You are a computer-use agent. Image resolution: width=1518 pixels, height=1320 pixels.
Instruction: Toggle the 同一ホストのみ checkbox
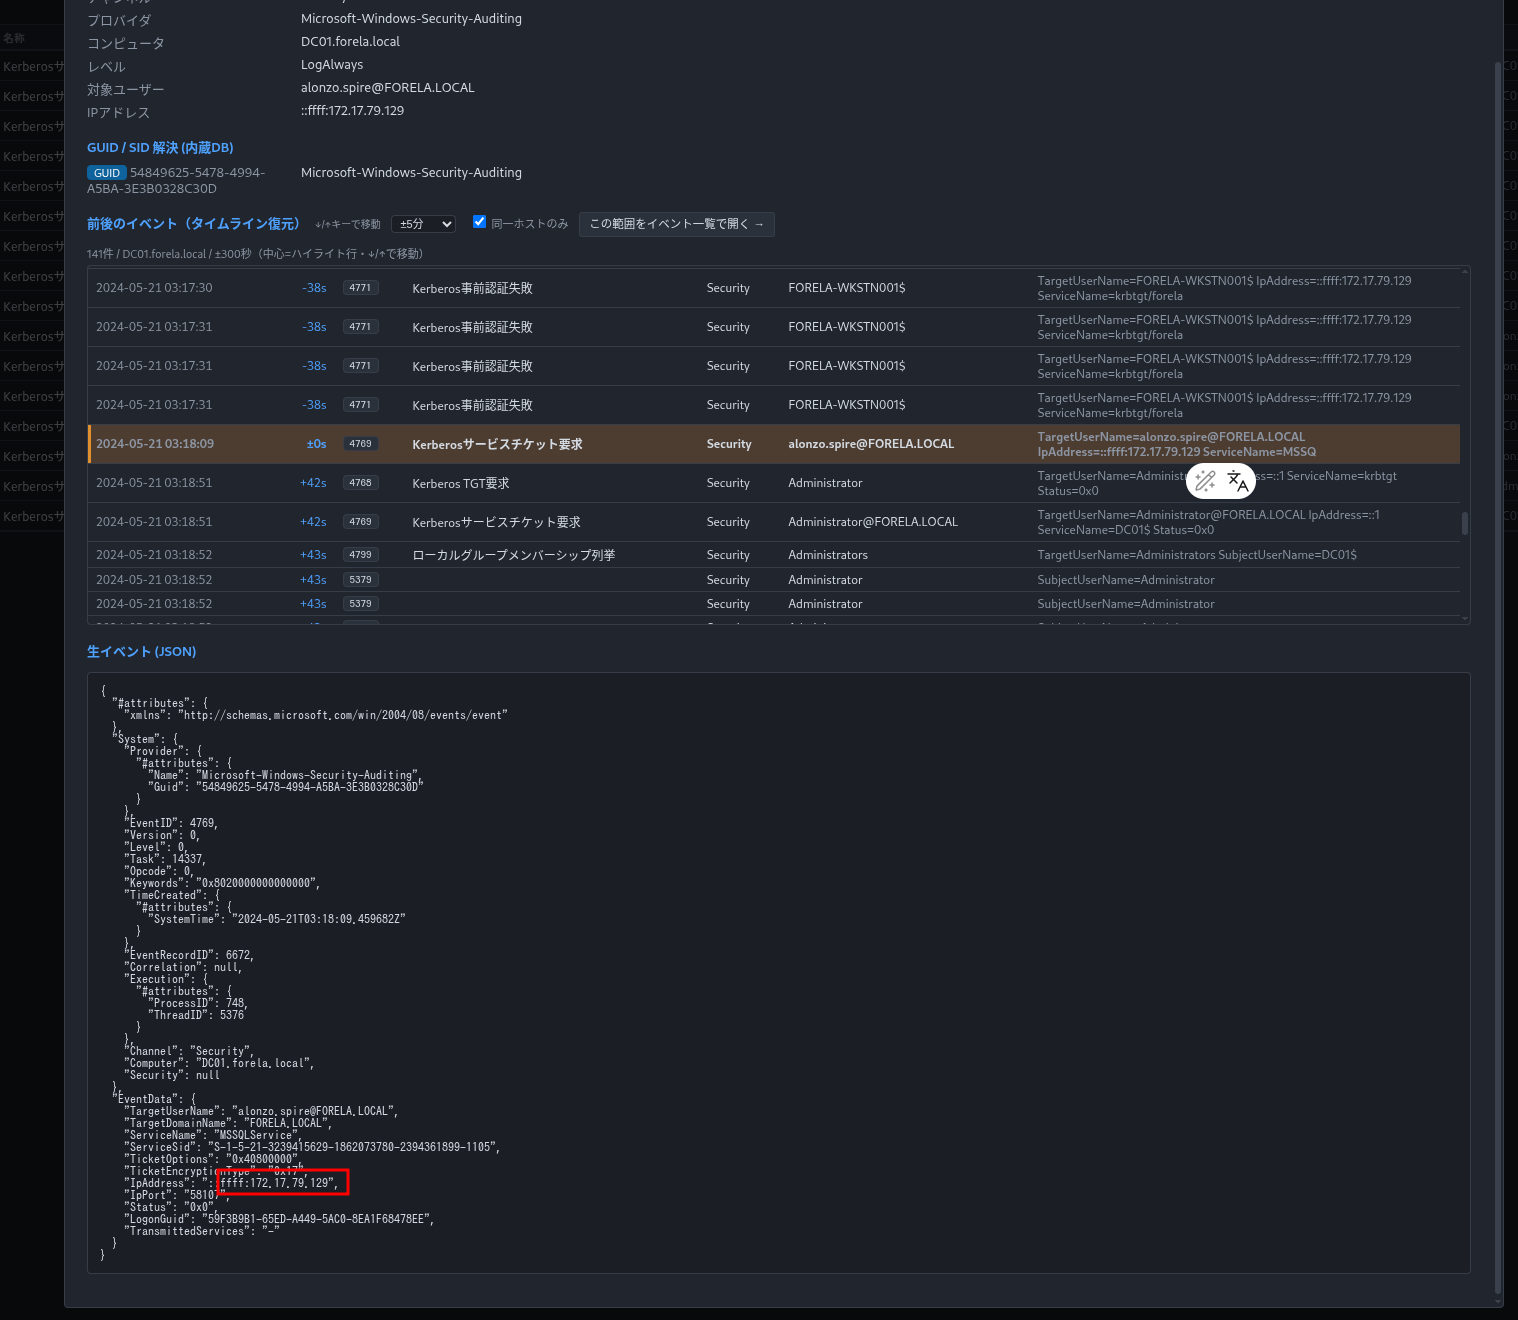click(479, 222)
